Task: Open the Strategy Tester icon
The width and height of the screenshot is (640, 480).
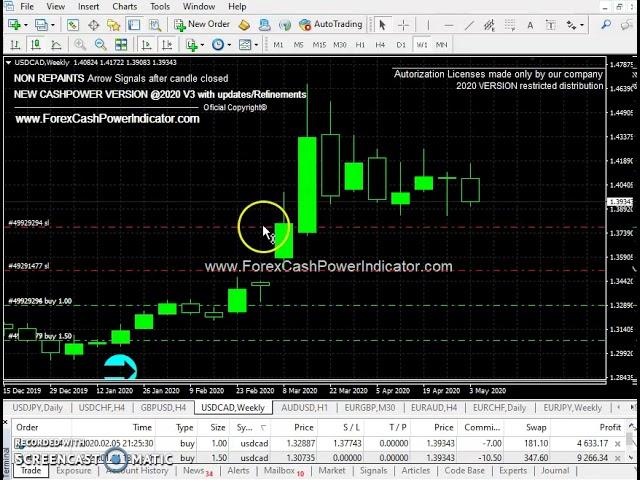Action: pos(155,25)
